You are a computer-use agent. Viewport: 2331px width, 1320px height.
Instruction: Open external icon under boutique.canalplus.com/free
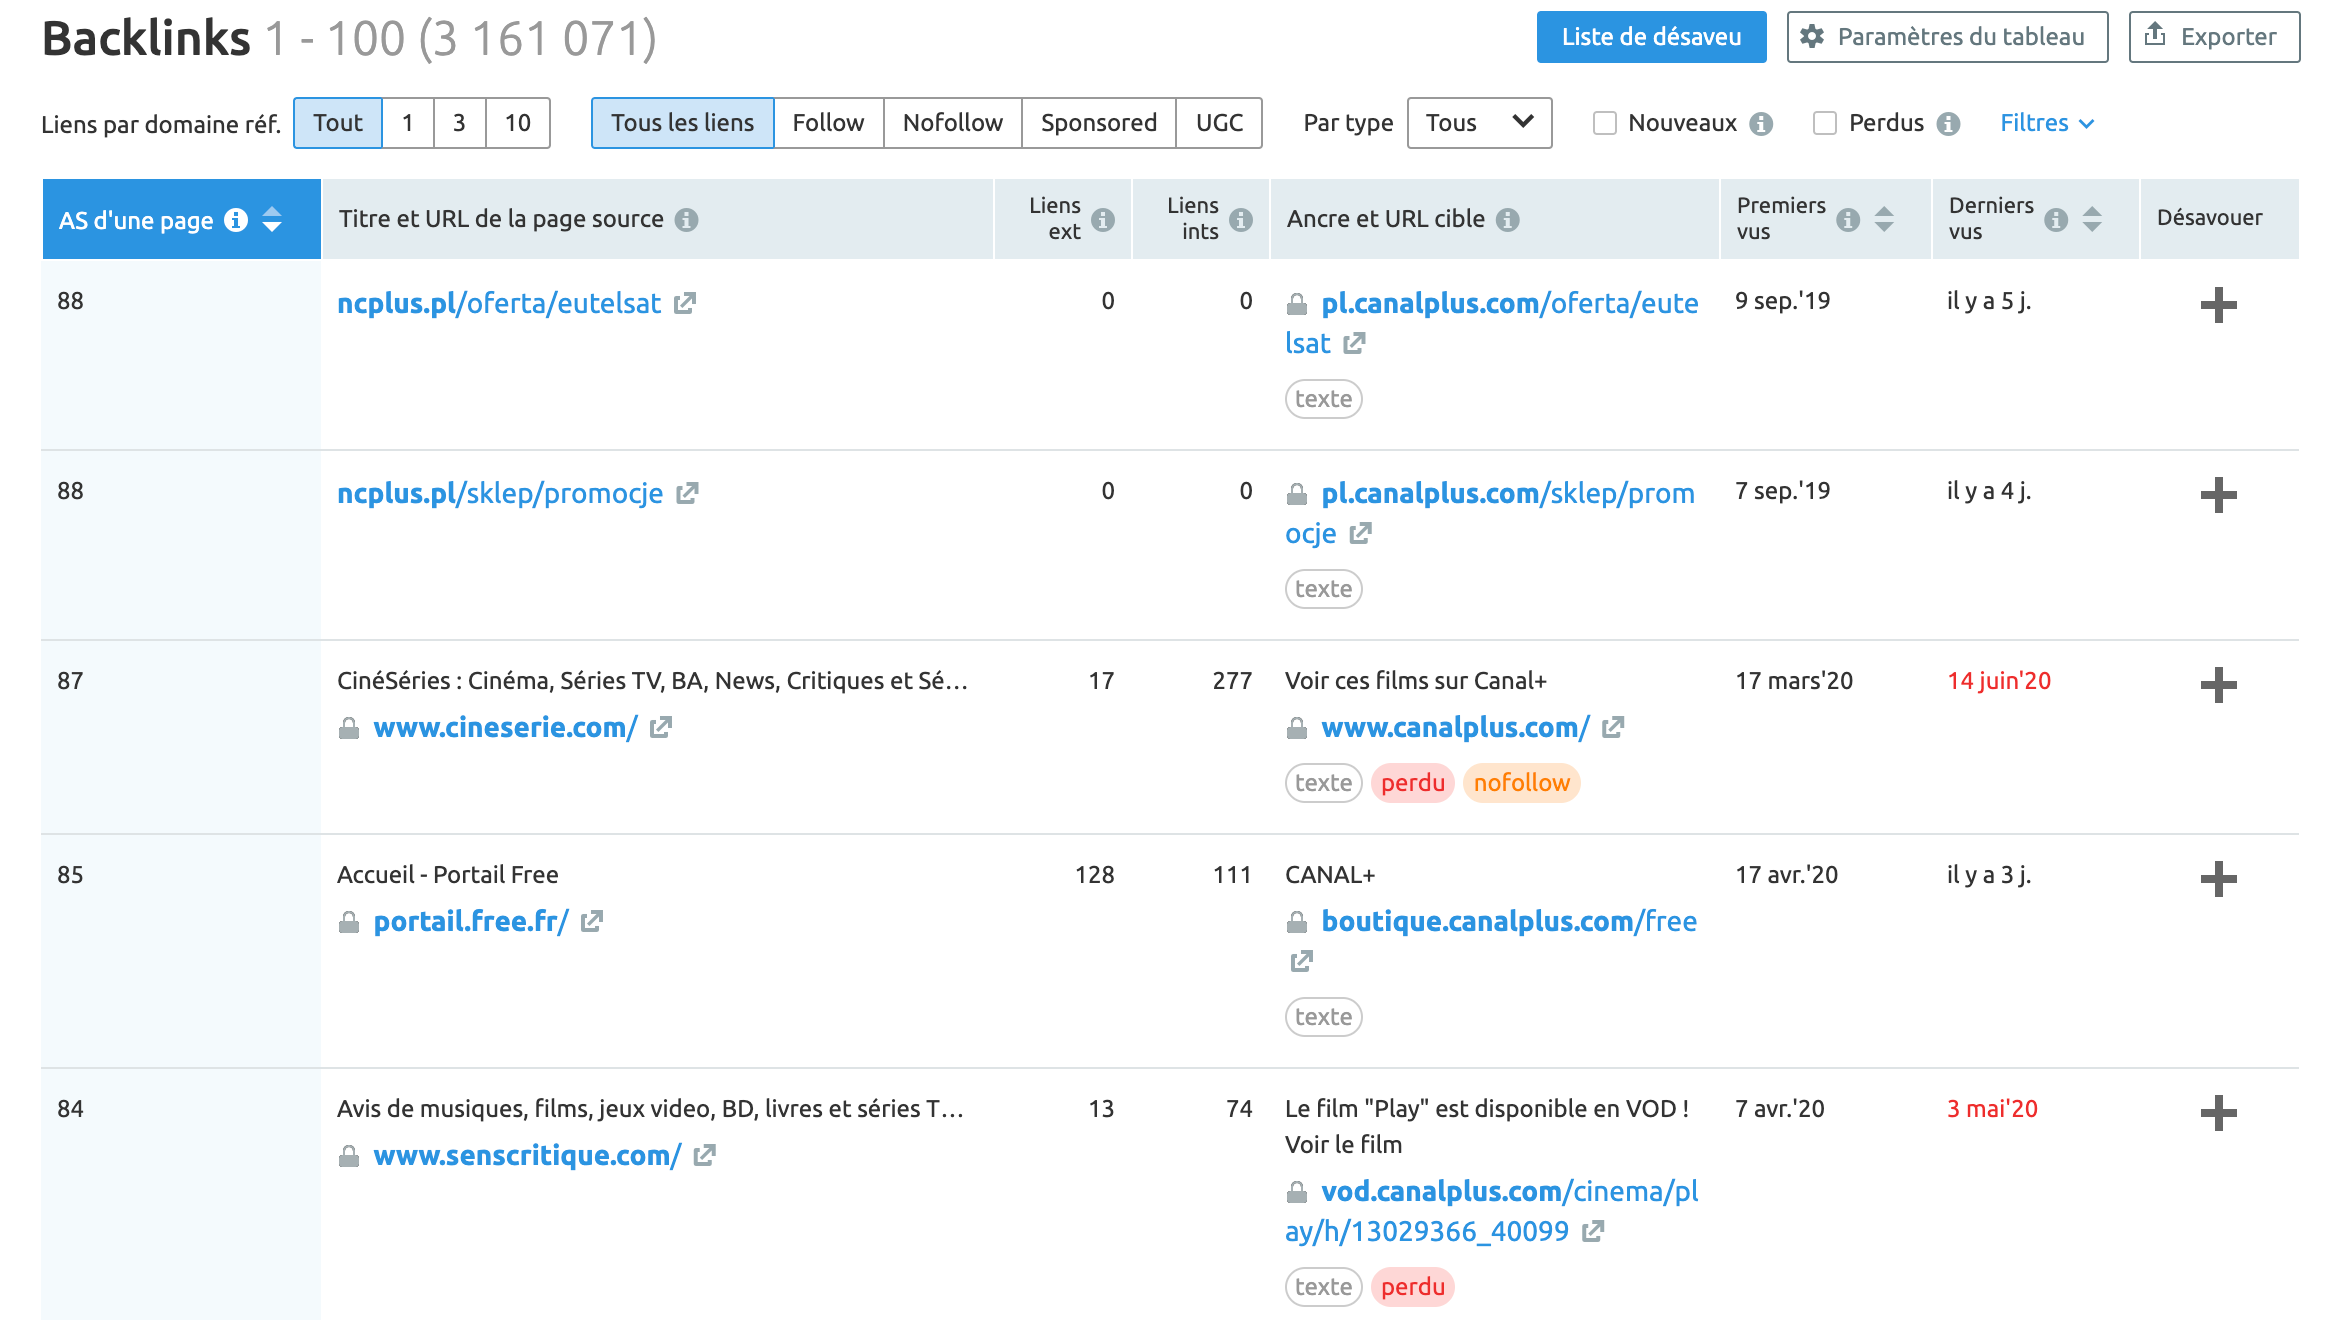click(x=1301, y=961)
